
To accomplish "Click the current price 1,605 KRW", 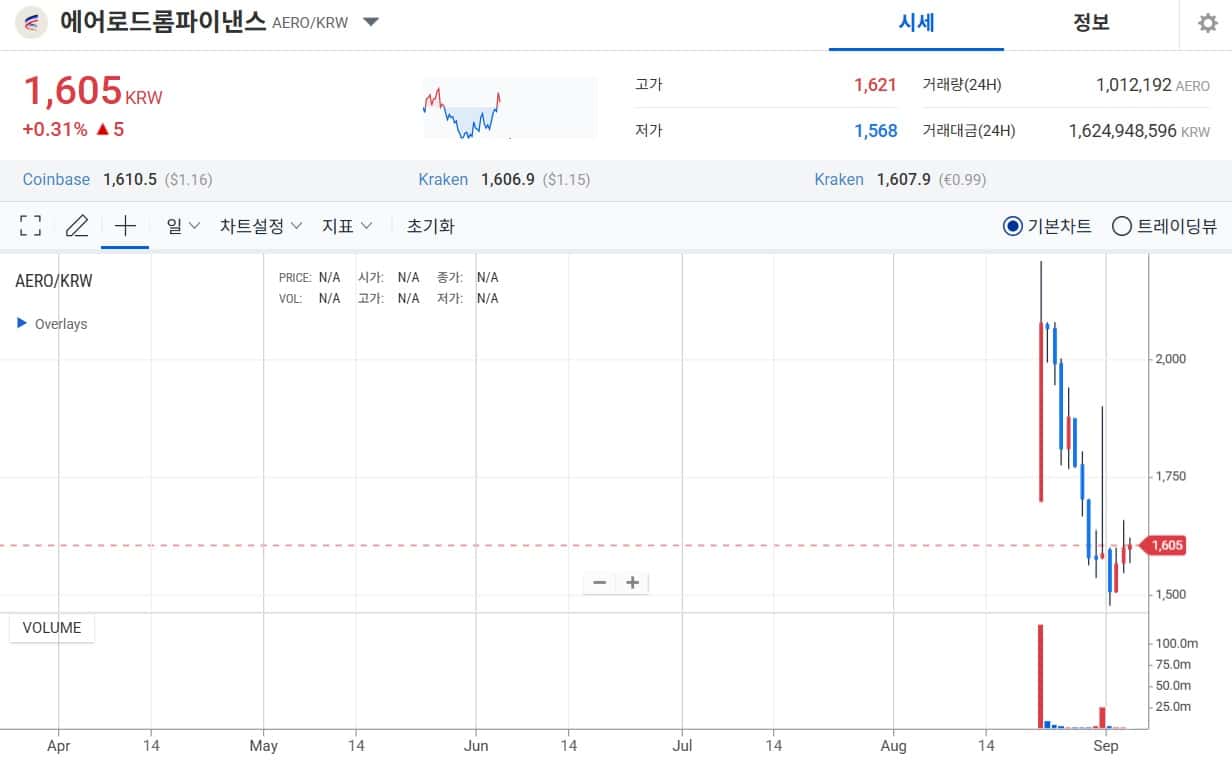I will pyautogui.click(x=92, y=91).
